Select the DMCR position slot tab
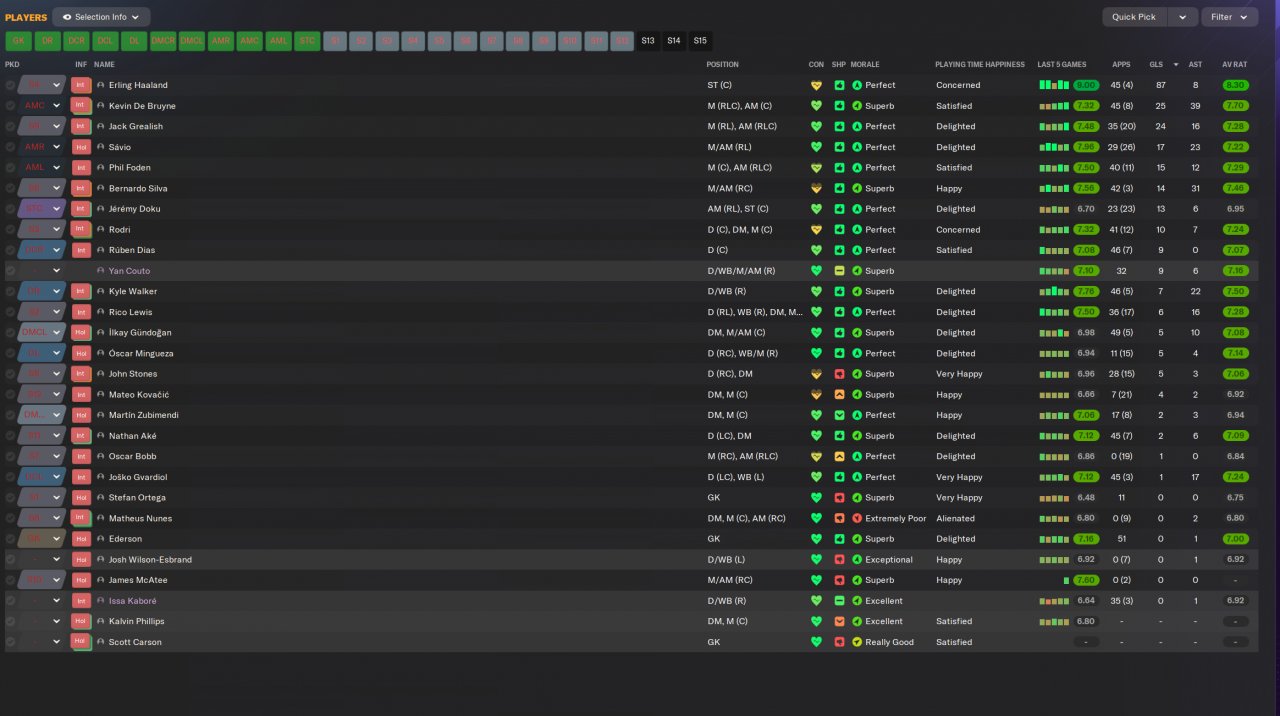 pyautogui.click(x=163, y=41)
